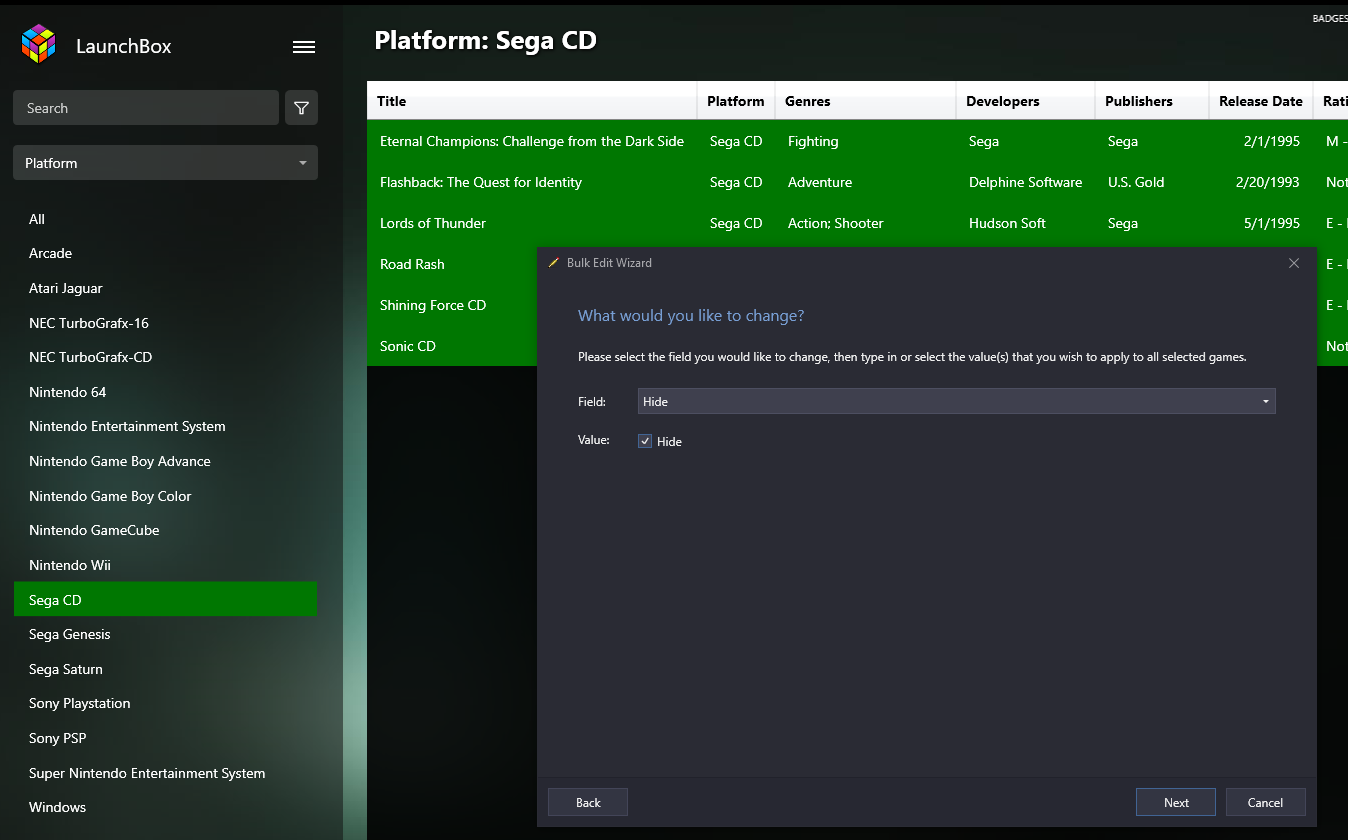Viewport: 1348px width, 840px height.
Task: Click release date 5/1/1995
Action: point(1272,223)
